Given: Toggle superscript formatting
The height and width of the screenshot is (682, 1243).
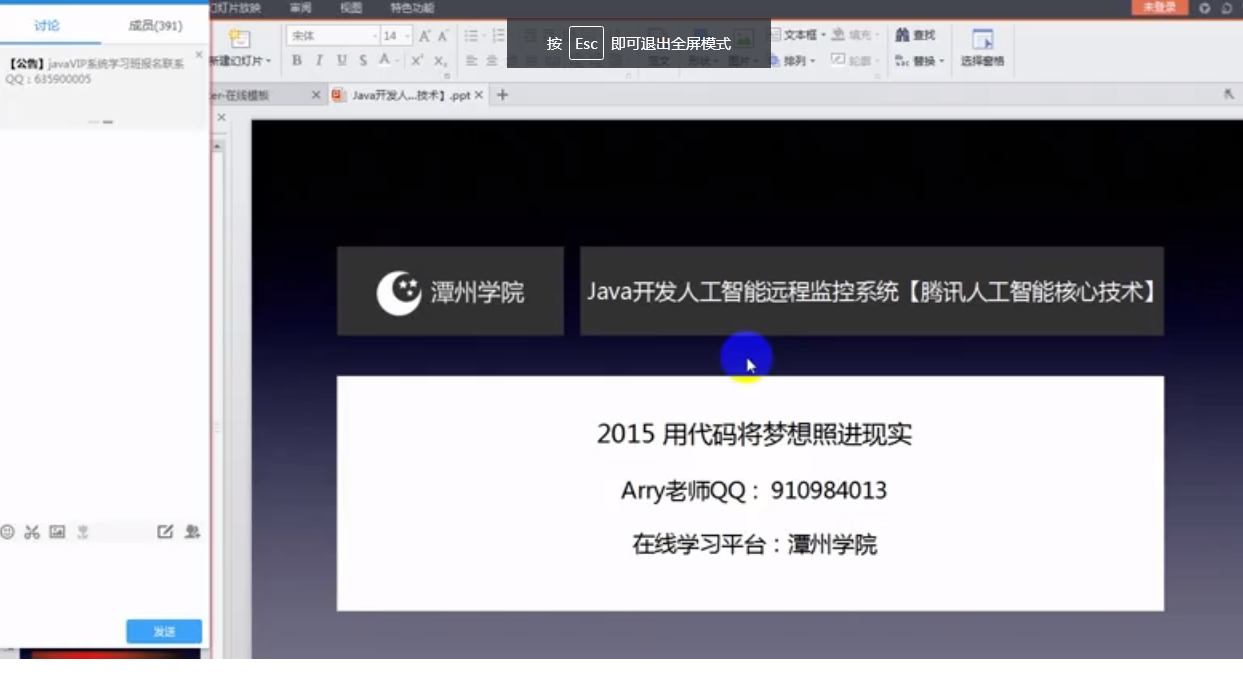Looking at the screenshot, I should coord(418,61).
